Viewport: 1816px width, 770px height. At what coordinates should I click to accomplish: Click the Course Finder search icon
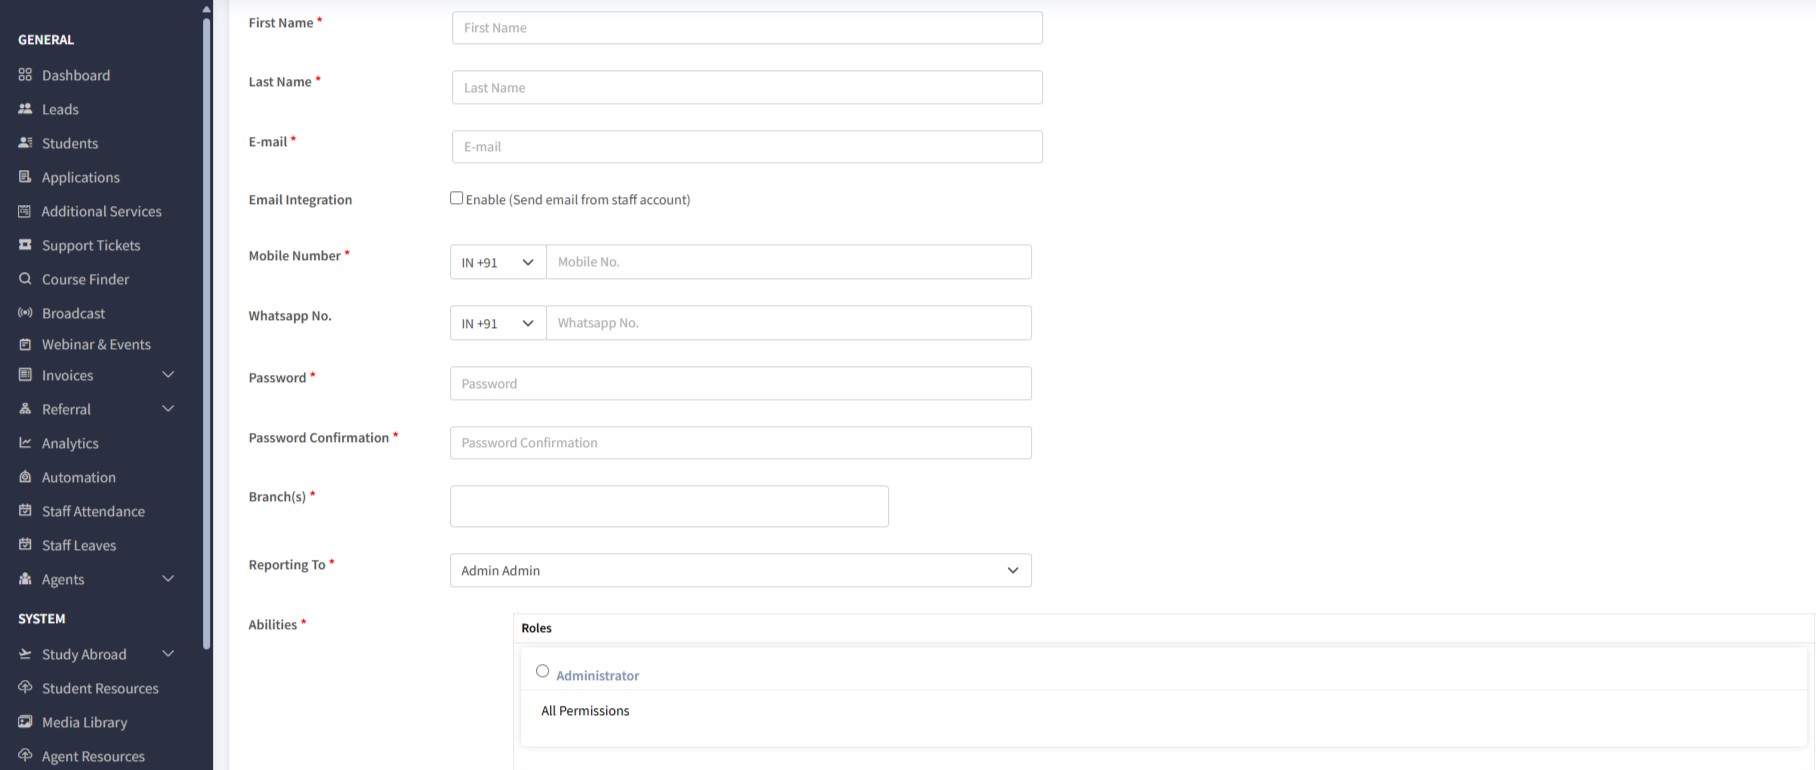(25, 279)
